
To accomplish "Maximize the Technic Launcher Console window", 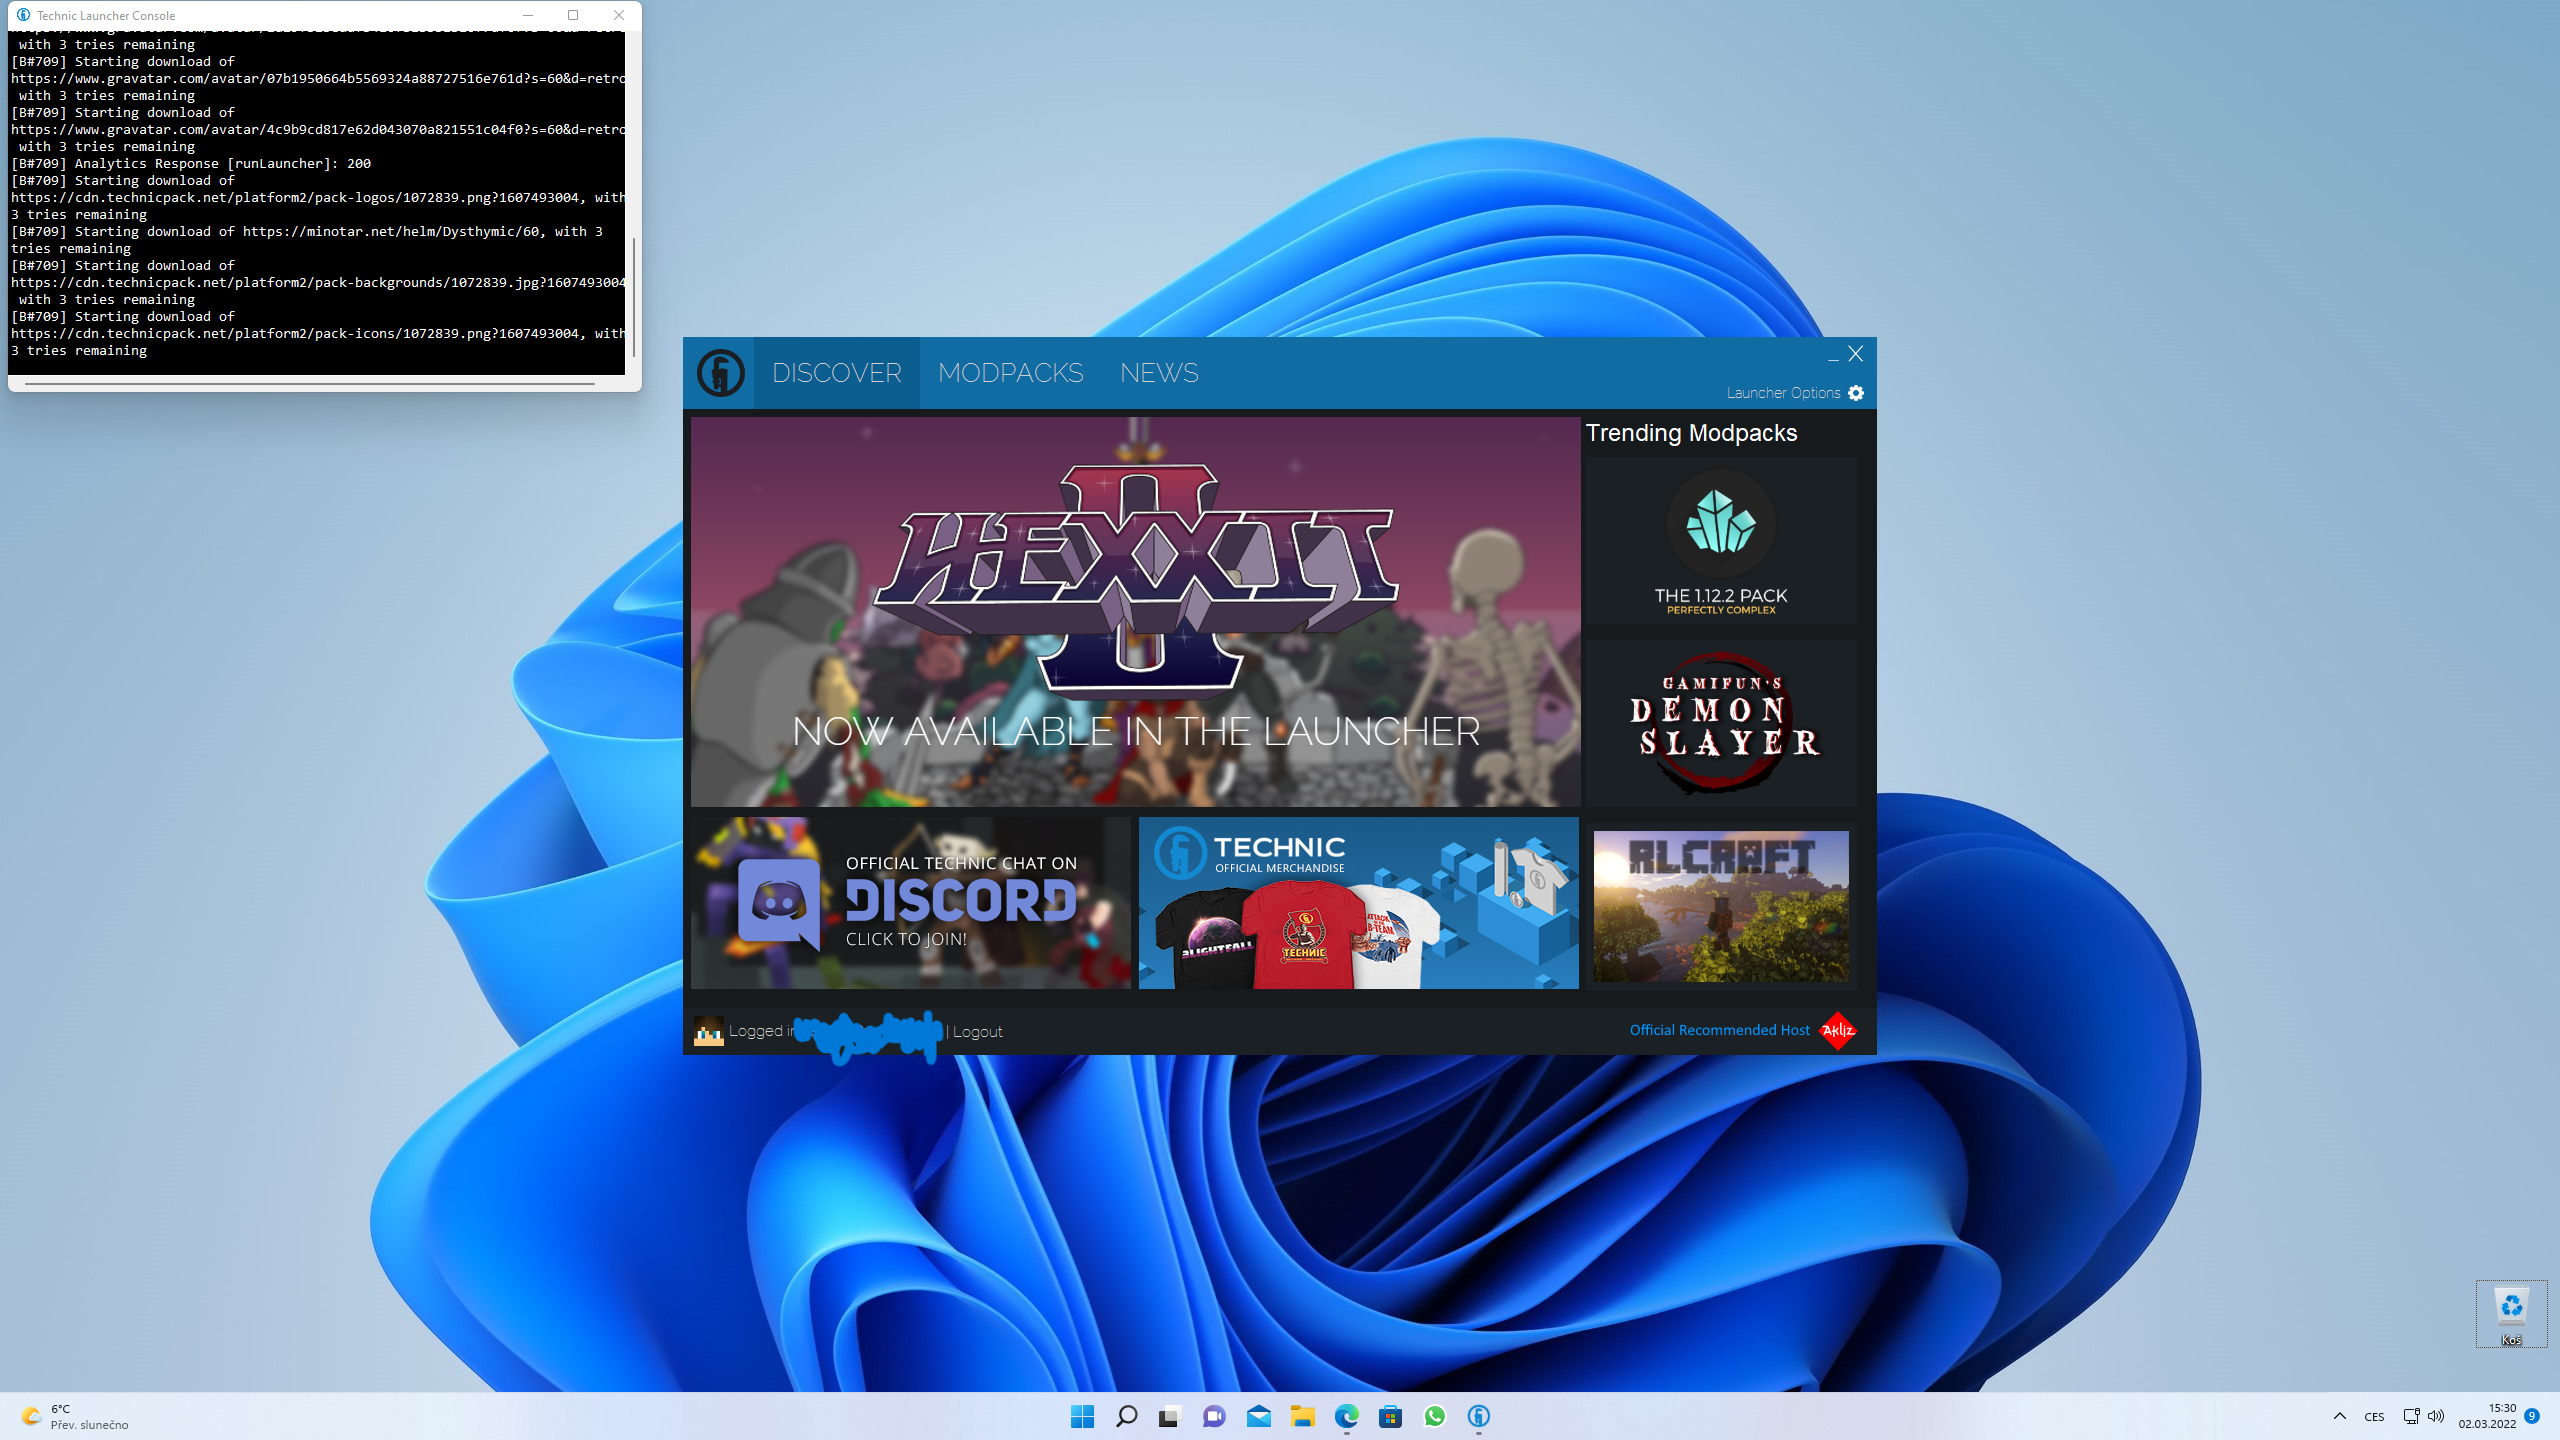I will 573,15.
